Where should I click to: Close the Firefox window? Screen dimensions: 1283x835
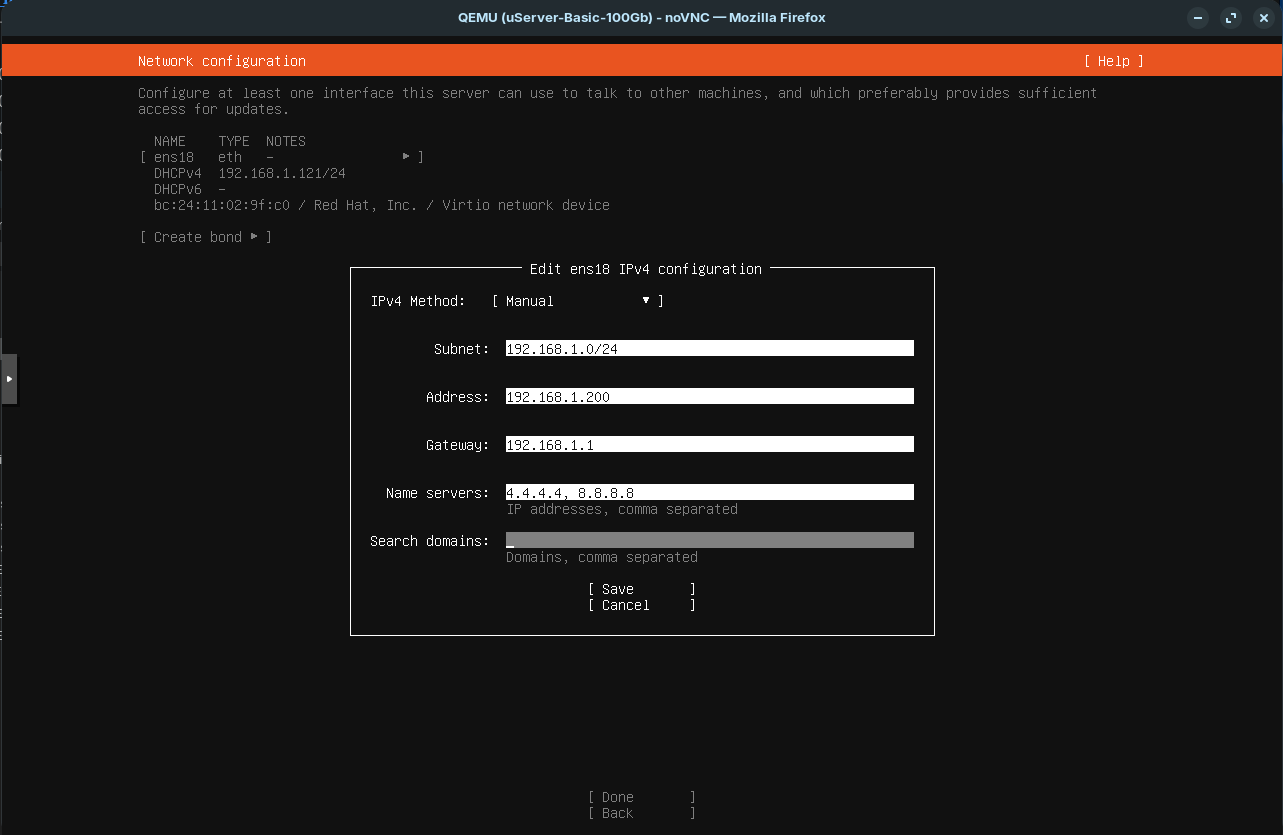pyautogui.click(x=1264, y=18)
